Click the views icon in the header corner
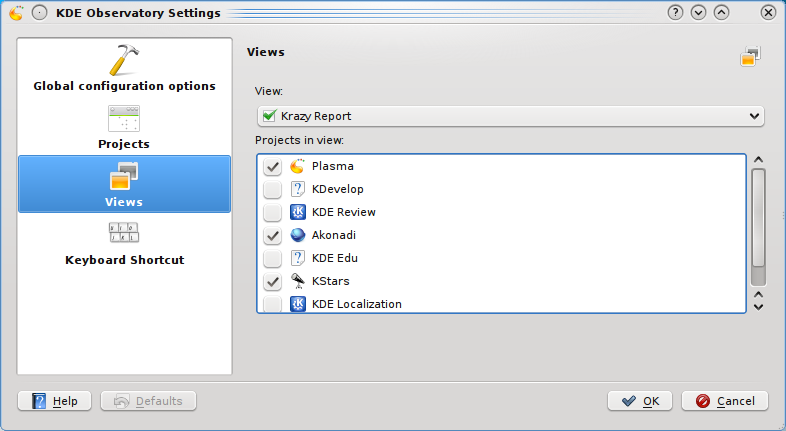 tap(751, 57)
